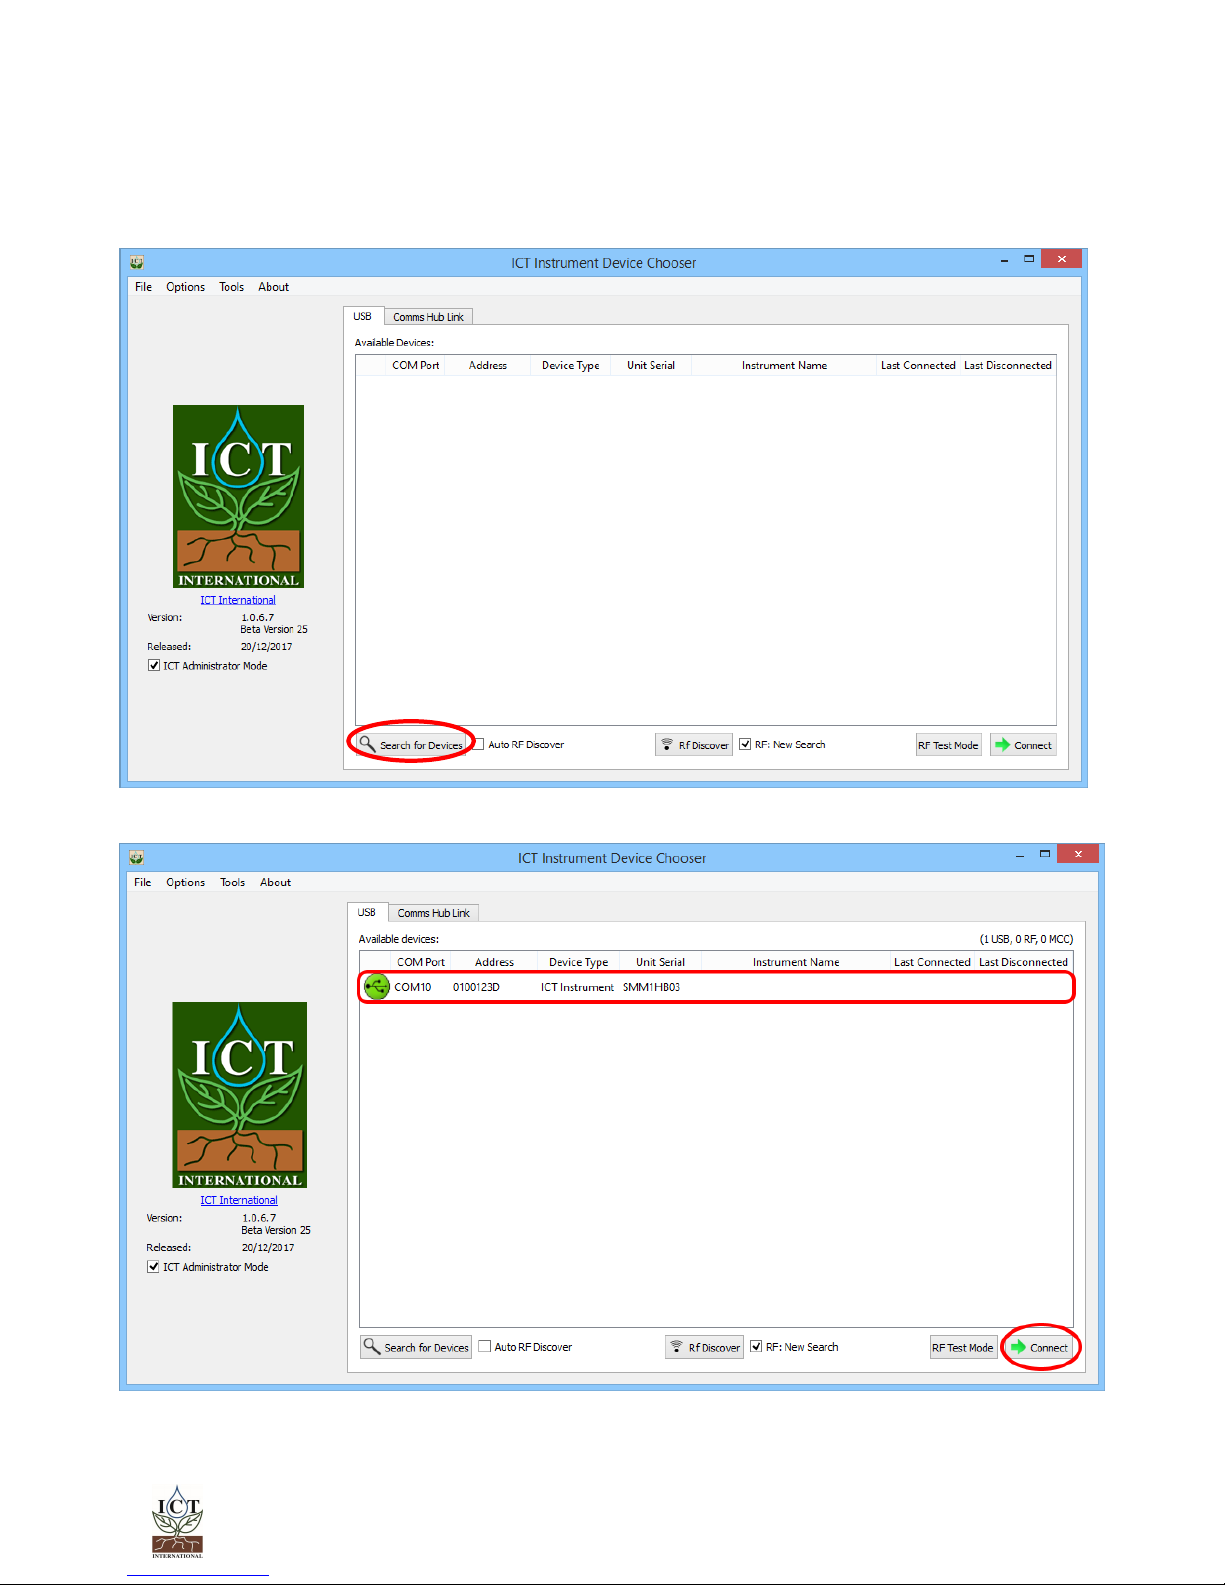Click ICT logo image in lower window
Screen dimensions: 1225x1585
click(x=240, y=1095)
